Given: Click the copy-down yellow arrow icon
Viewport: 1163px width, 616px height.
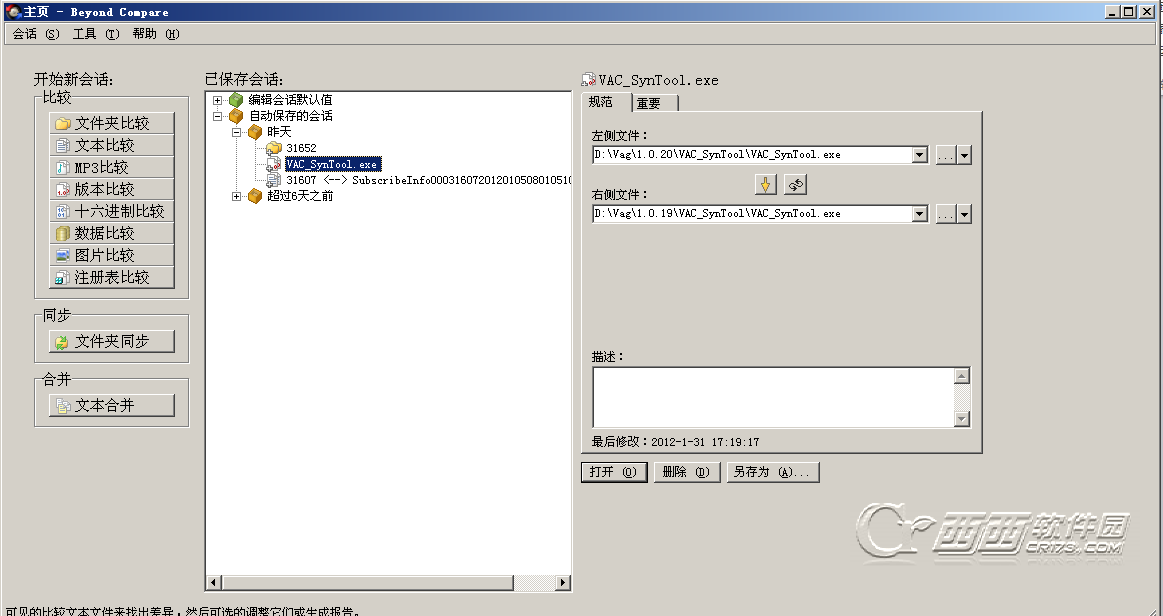Looking at the screenshot, I should pyautogui.click(x=765, y=185).
